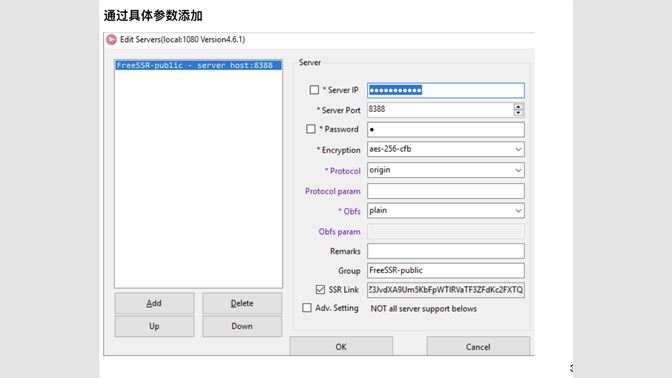Click the Edit Servers window title text
Viewport: 672px width, 378px height.
click(183, 39)
